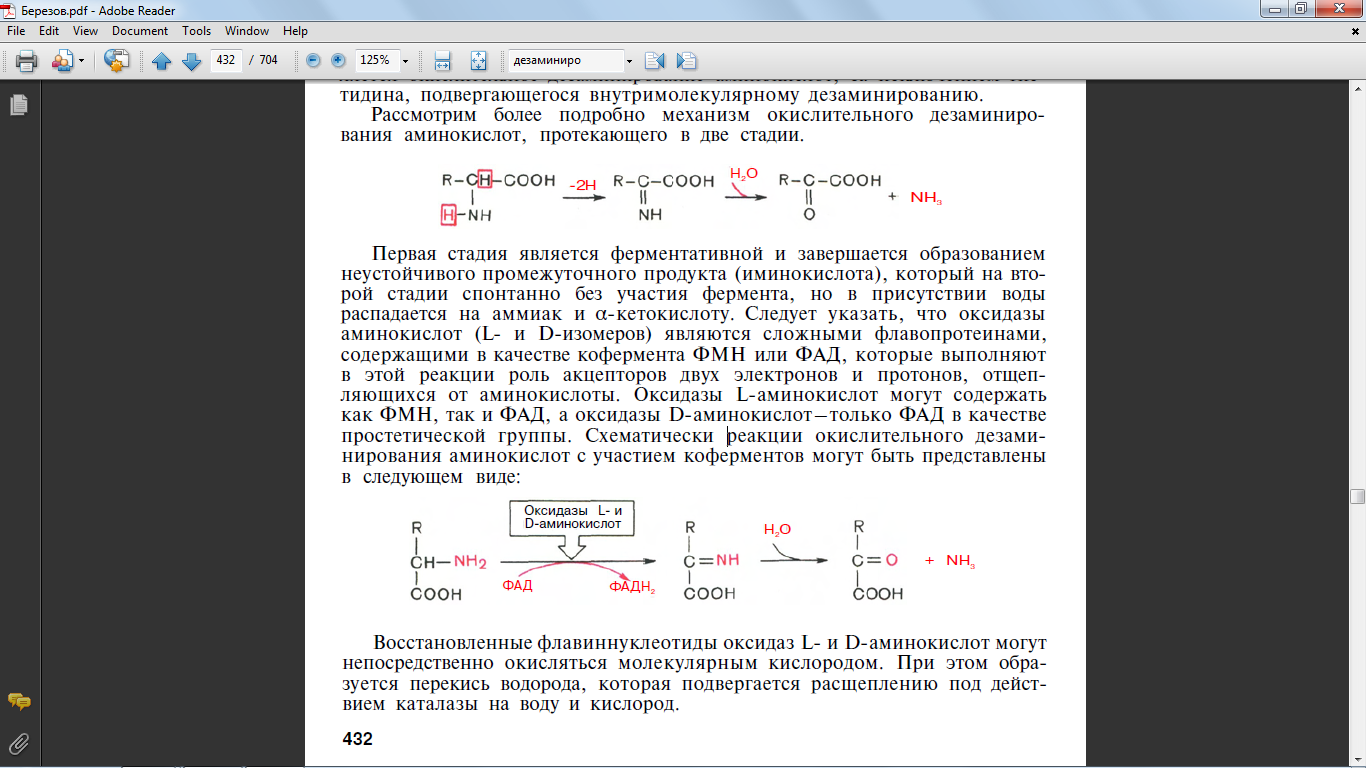Find next search result icon
Viewport: 1366px width, 768px height.
(x=686, y=61)
